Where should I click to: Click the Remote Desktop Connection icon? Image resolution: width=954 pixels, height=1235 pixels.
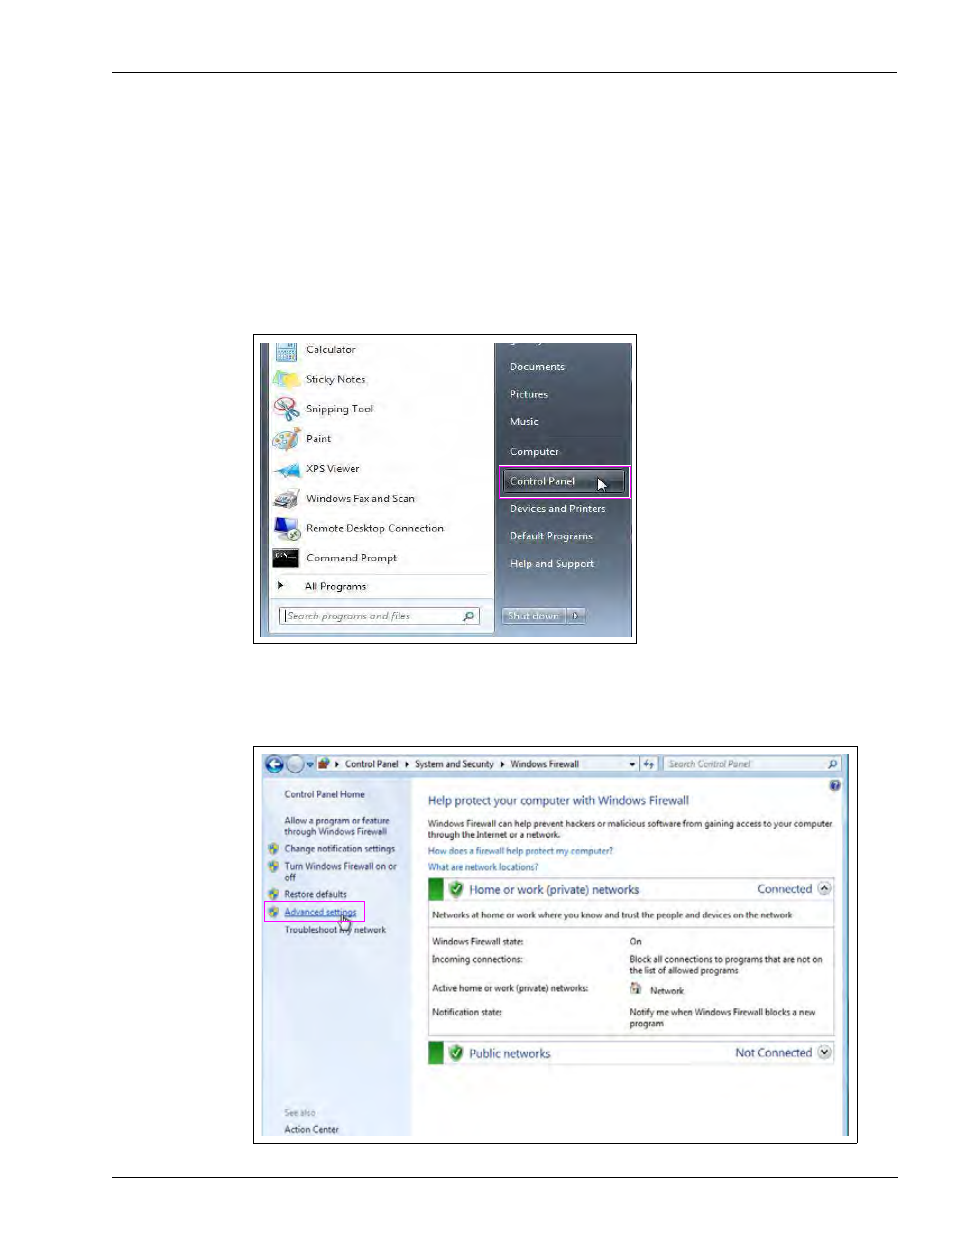[286, 528]
